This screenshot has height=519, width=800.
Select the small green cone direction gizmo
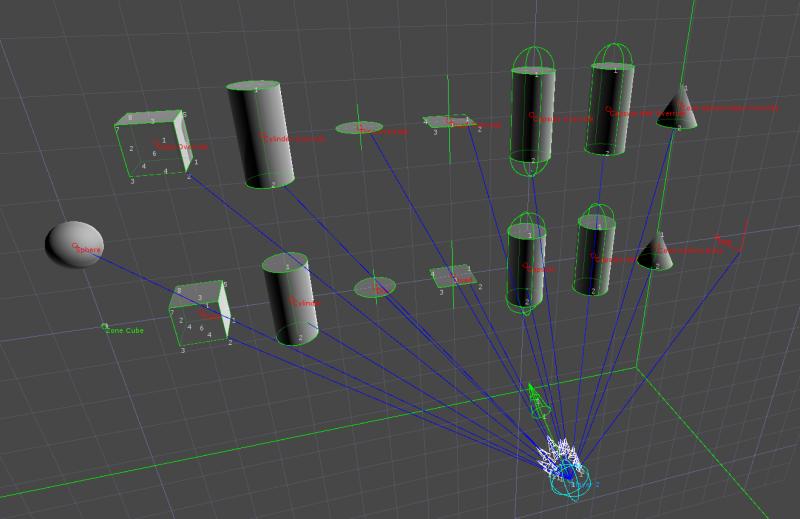coord(538,402)
